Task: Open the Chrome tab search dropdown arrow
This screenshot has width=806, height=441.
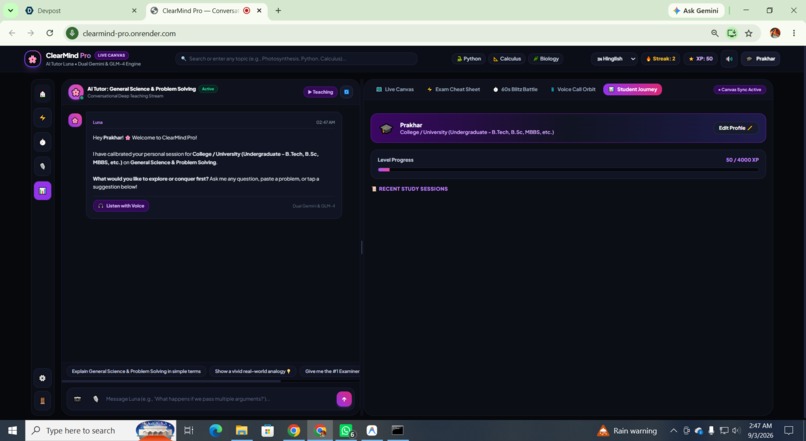Action: (x=10, y=10)
